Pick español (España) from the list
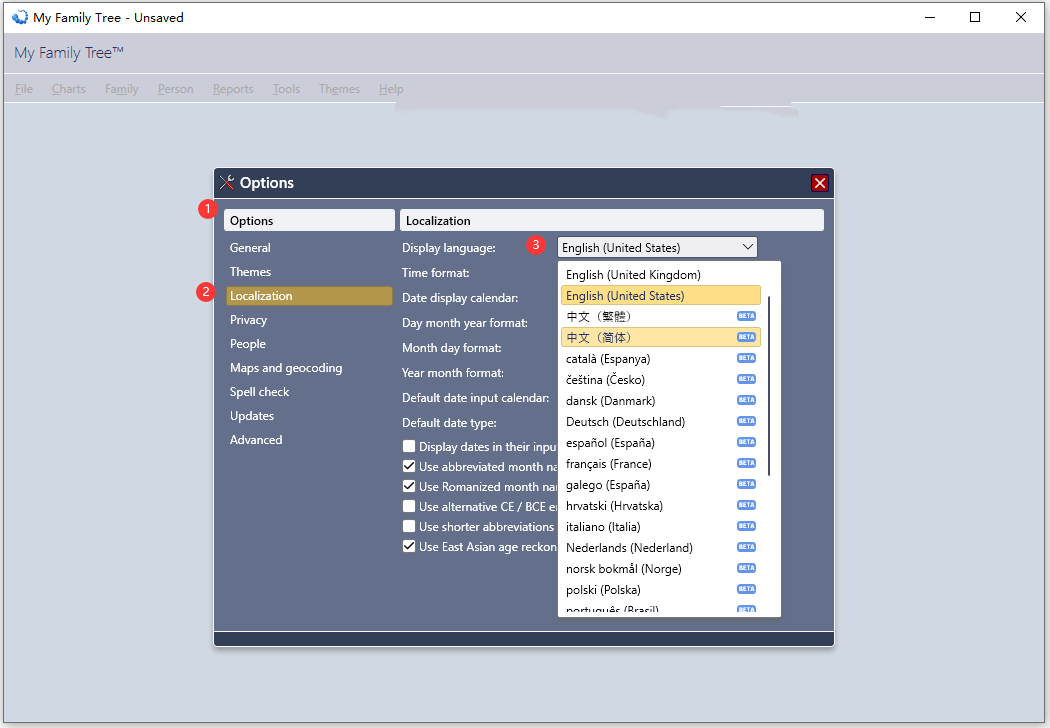1050x728 pixels. [660, 443]
